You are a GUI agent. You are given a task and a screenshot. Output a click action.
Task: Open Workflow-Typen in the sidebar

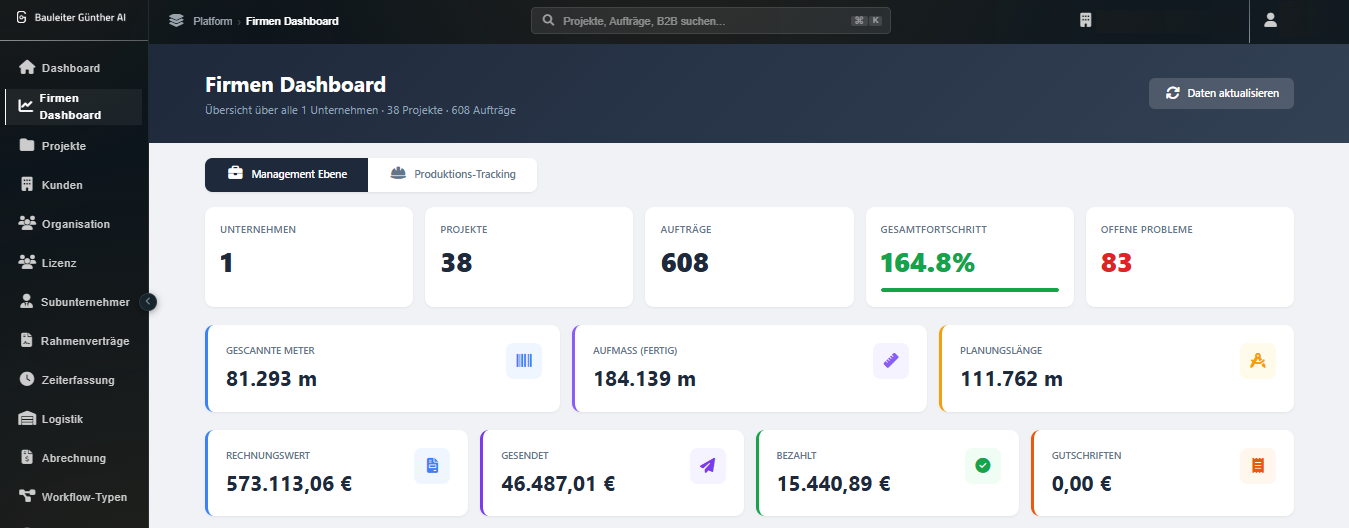[74, 497]
